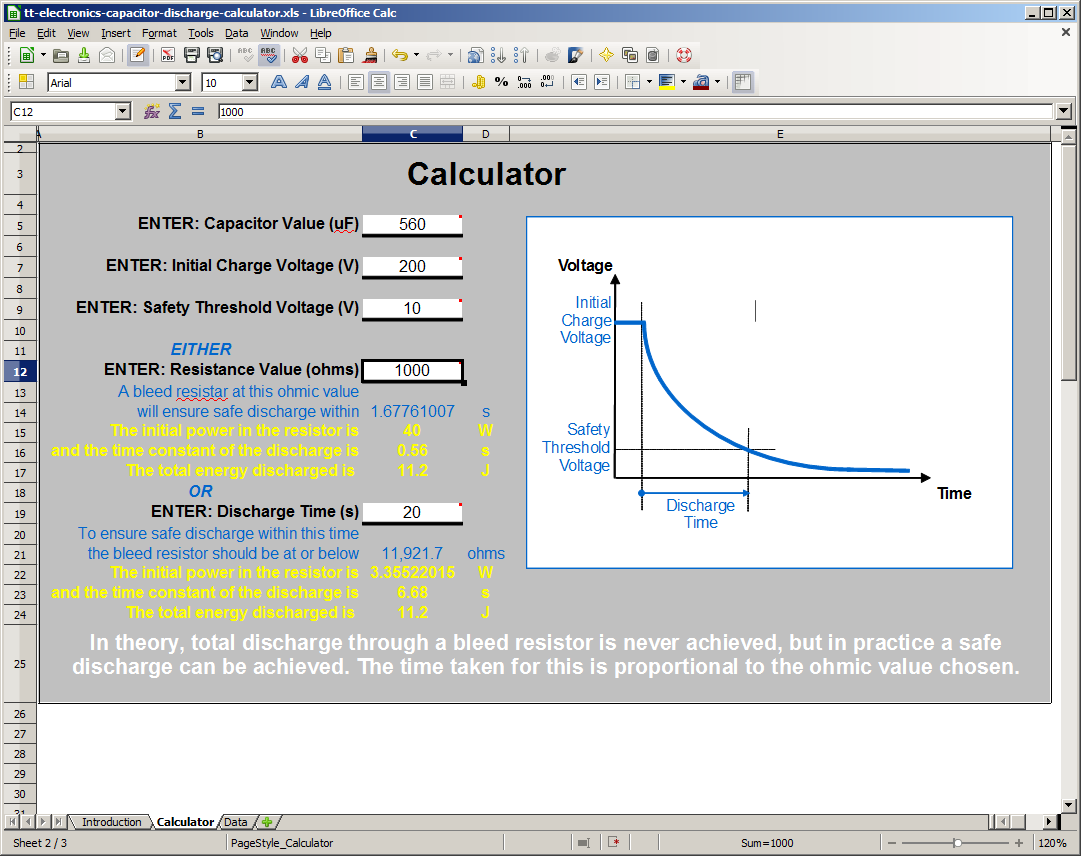Toggle Bold formatting

pos(279,82)
